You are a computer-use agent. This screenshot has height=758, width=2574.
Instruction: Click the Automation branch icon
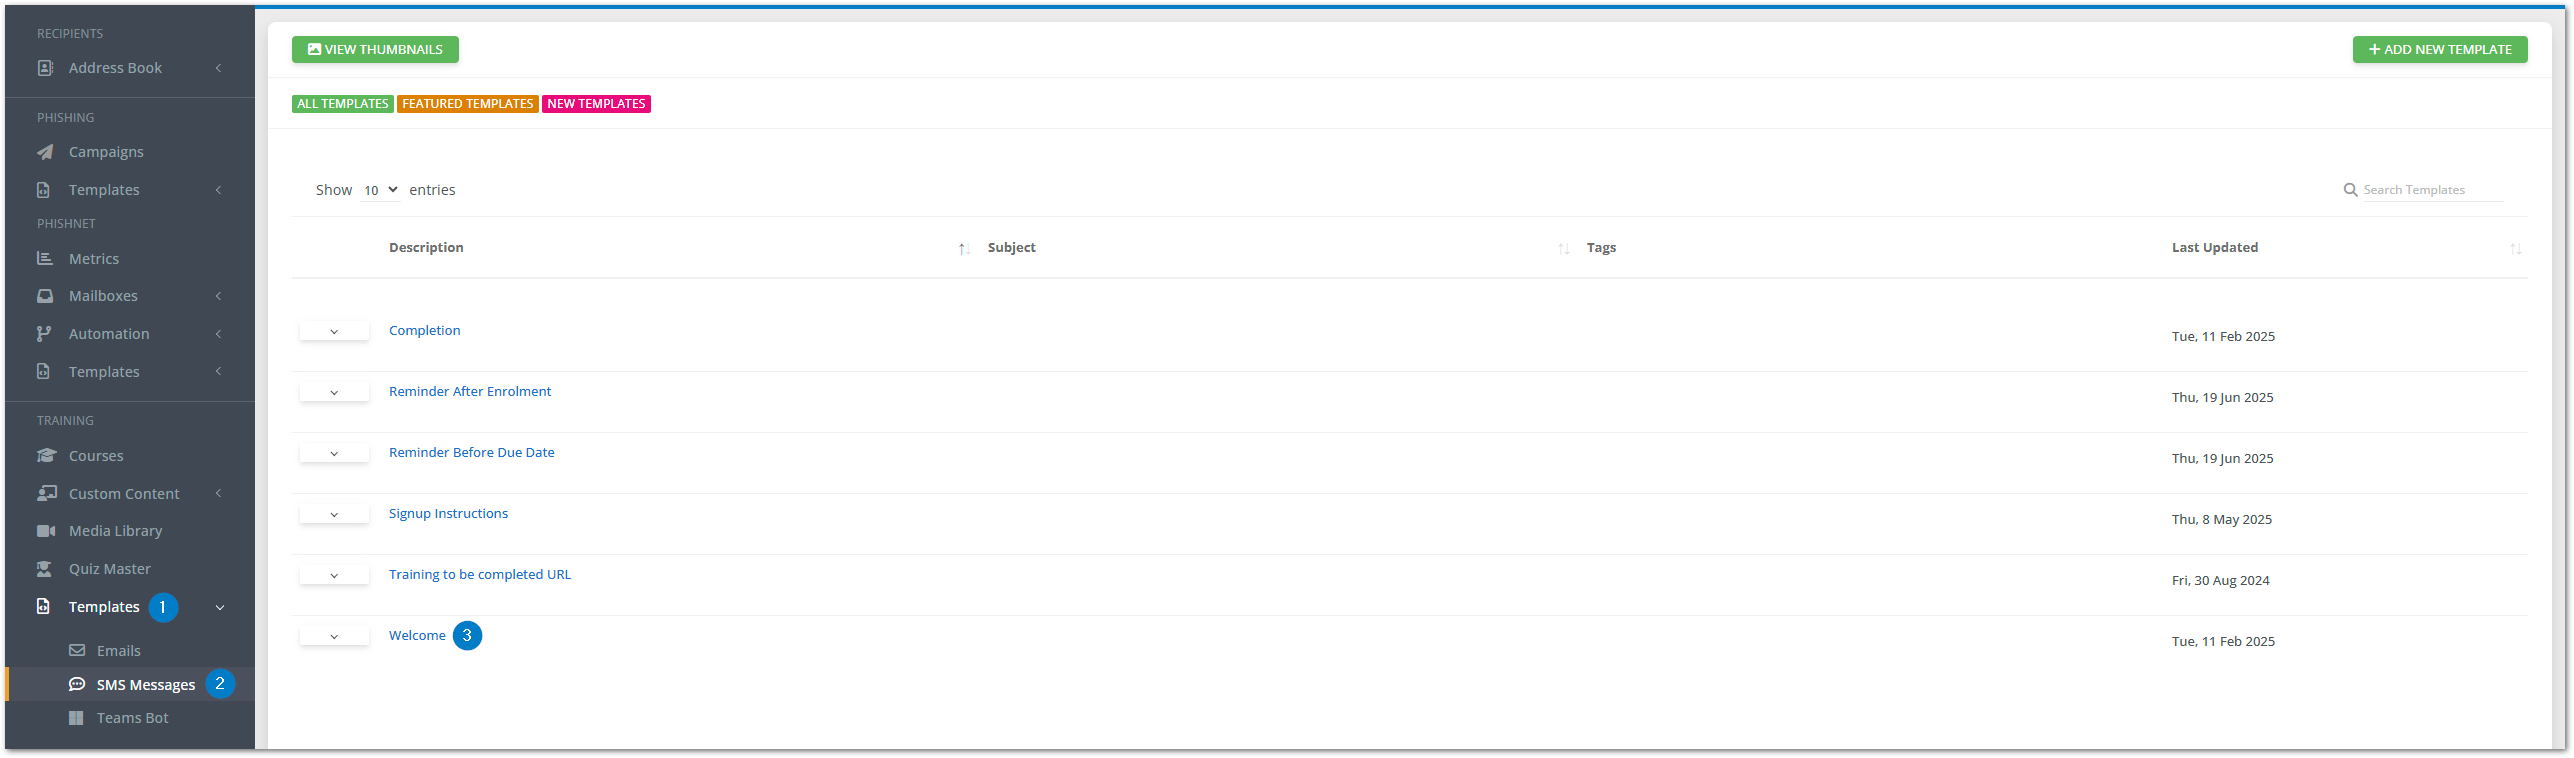[x=44, y=334]
